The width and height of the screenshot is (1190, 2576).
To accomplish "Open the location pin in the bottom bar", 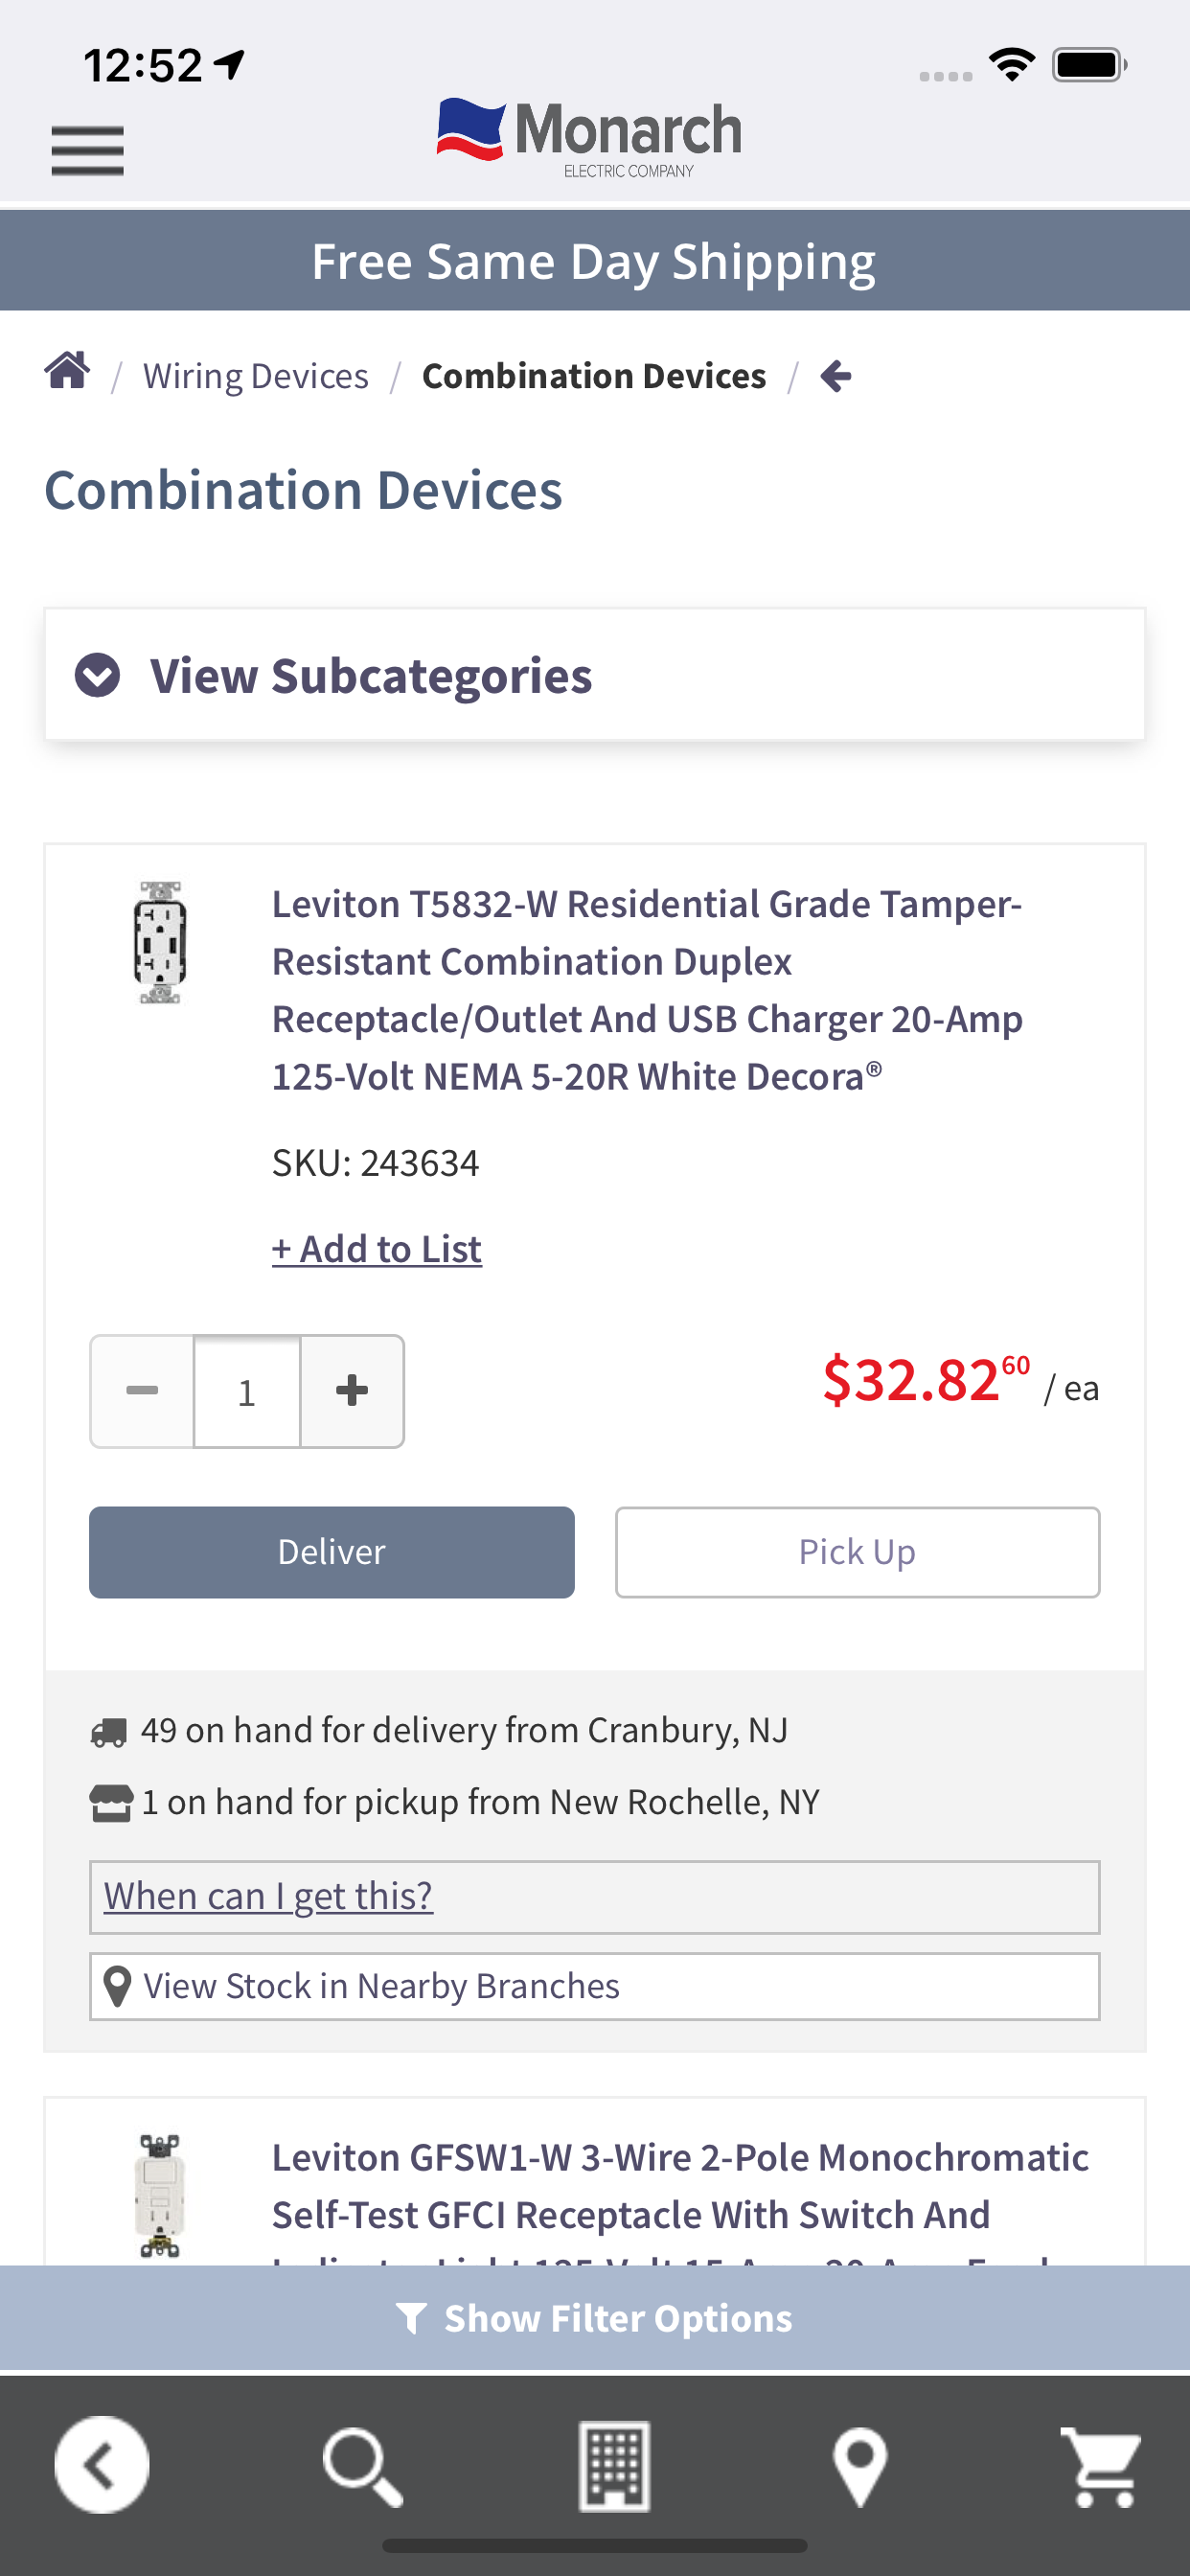I will (x=861, y=2467).
